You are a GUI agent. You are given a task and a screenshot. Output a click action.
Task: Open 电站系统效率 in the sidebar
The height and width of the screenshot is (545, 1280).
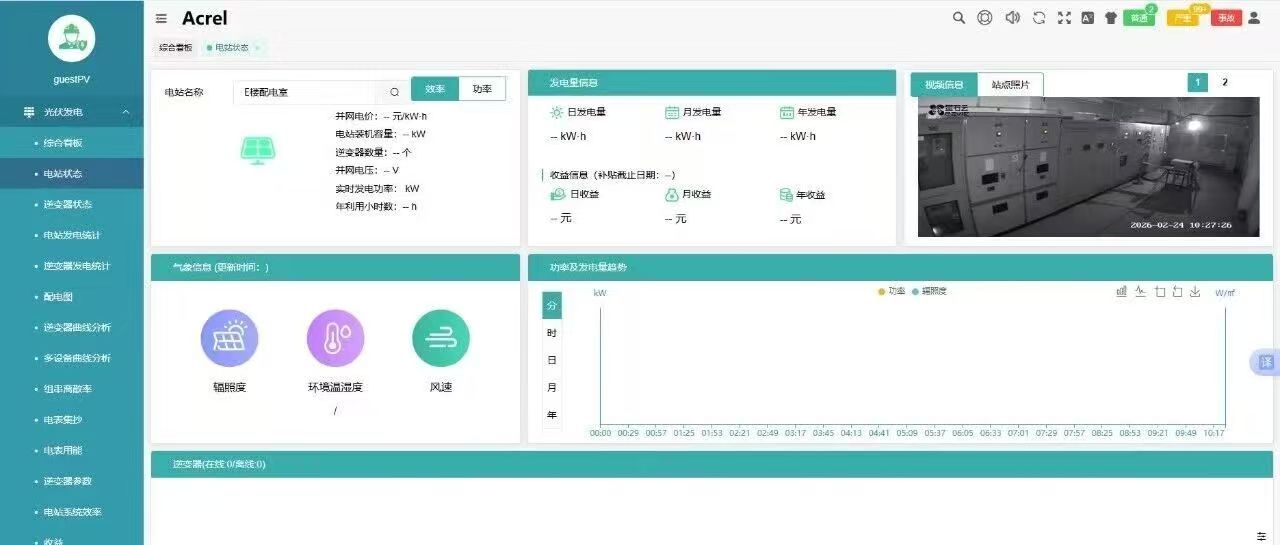(x=72, y=512)
